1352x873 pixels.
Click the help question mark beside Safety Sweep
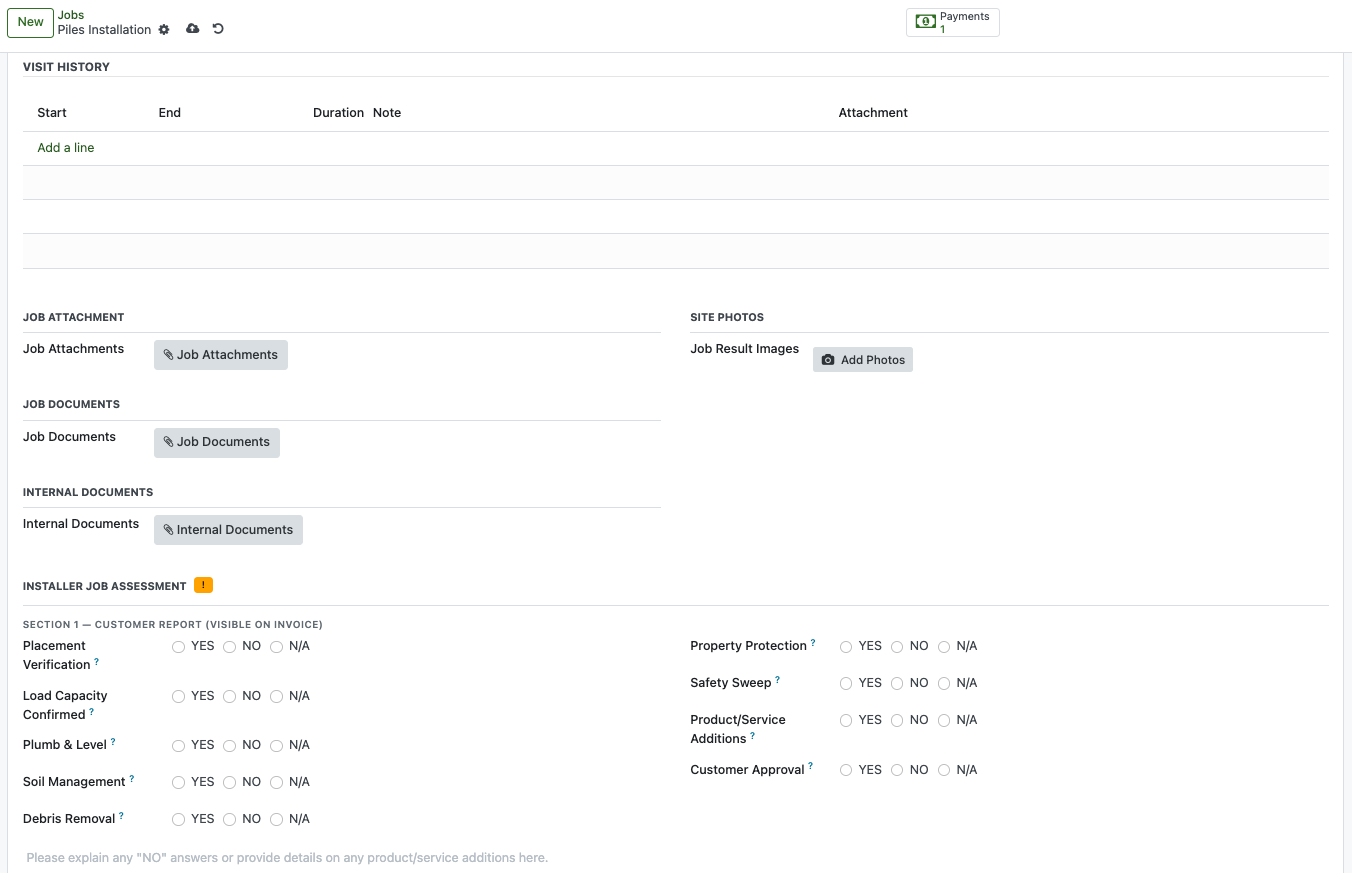(778, 680)
